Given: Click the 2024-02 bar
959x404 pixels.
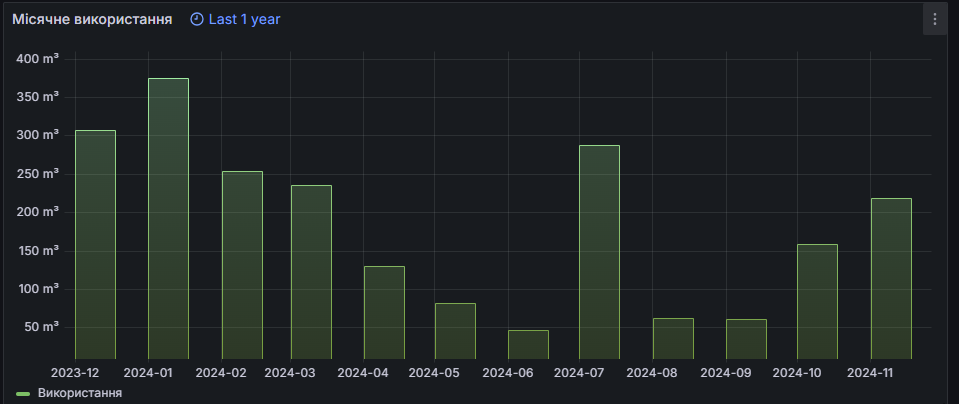Looking at the screenshot, I should coord(242,265).
